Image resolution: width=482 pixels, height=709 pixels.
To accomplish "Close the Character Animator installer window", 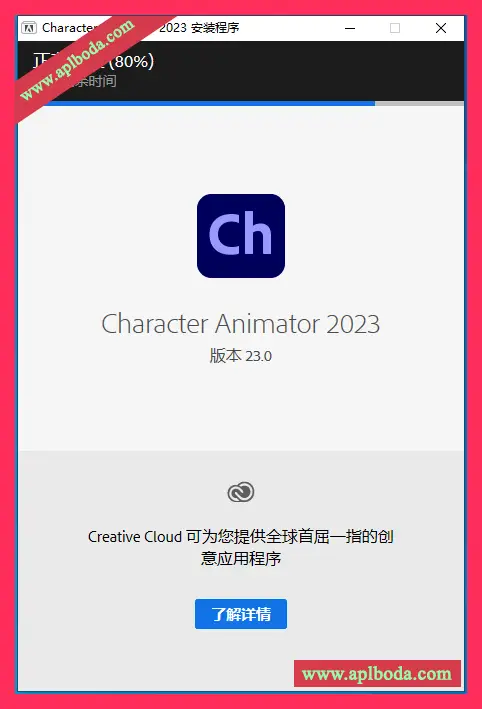I will point(441,28).
